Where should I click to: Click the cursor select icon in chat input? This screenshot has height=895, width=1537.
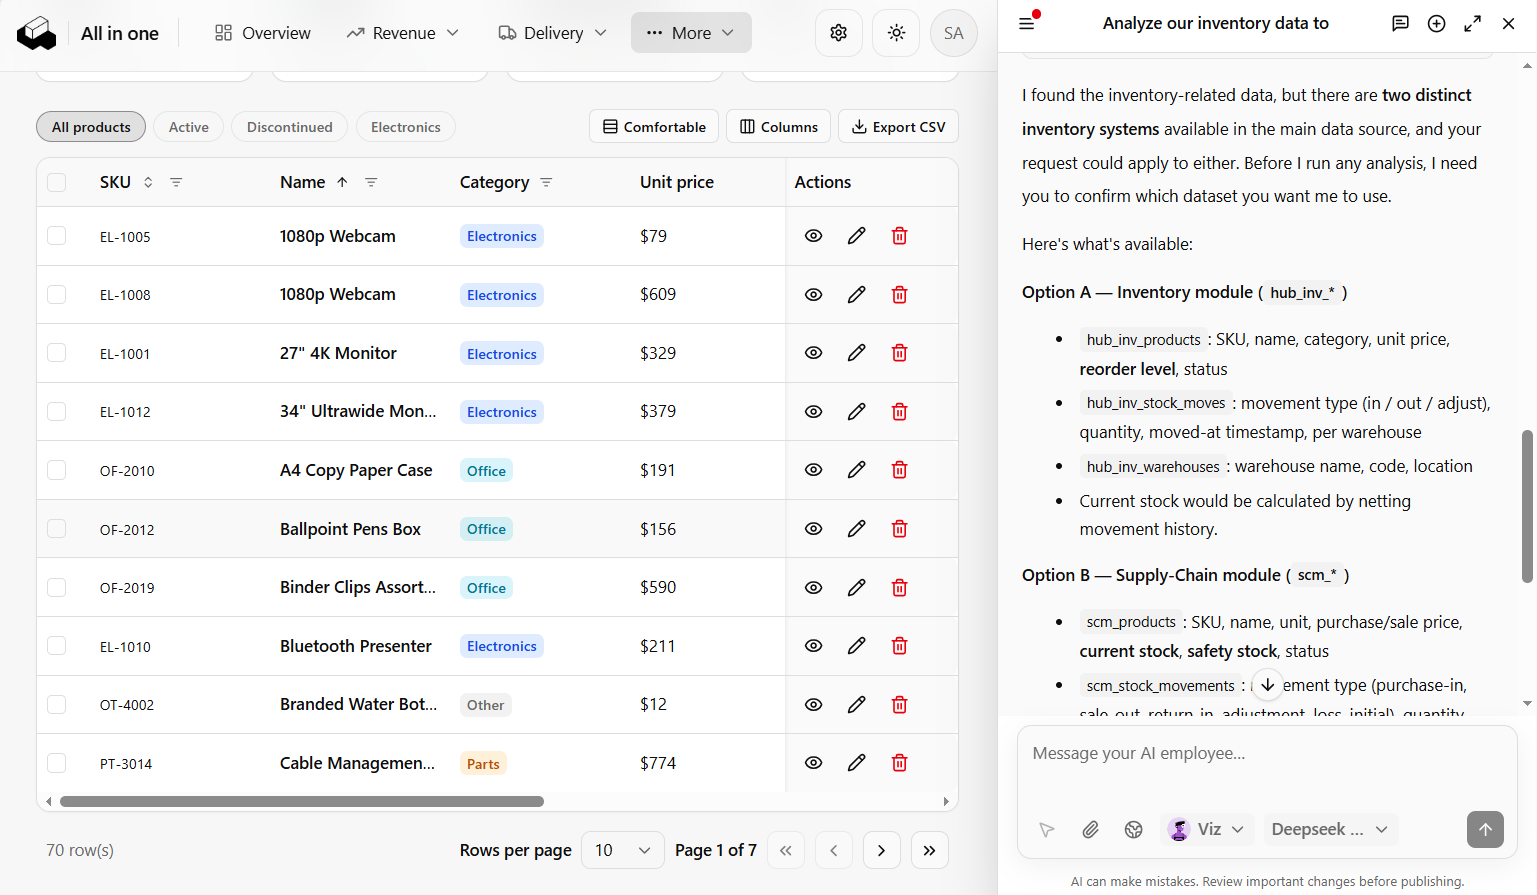1047,829
